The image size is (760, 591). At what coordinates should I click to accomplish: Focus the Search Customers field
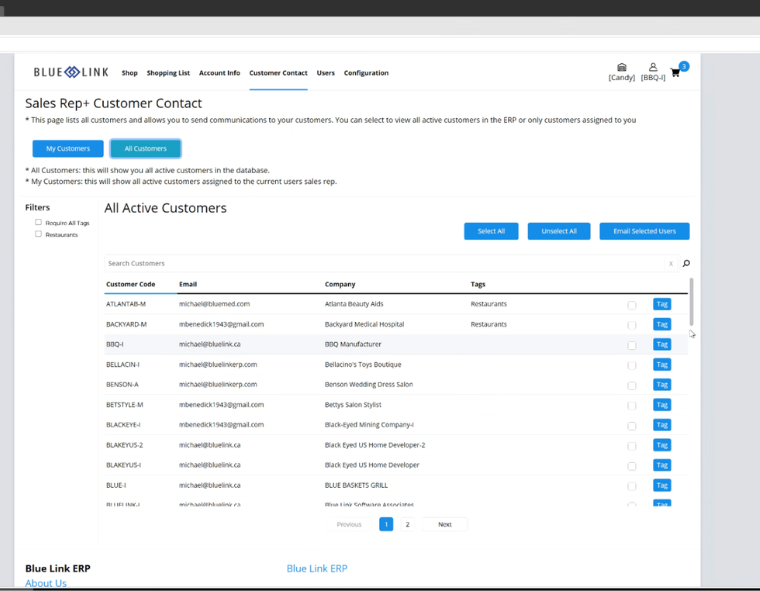(x=385, y=263)
